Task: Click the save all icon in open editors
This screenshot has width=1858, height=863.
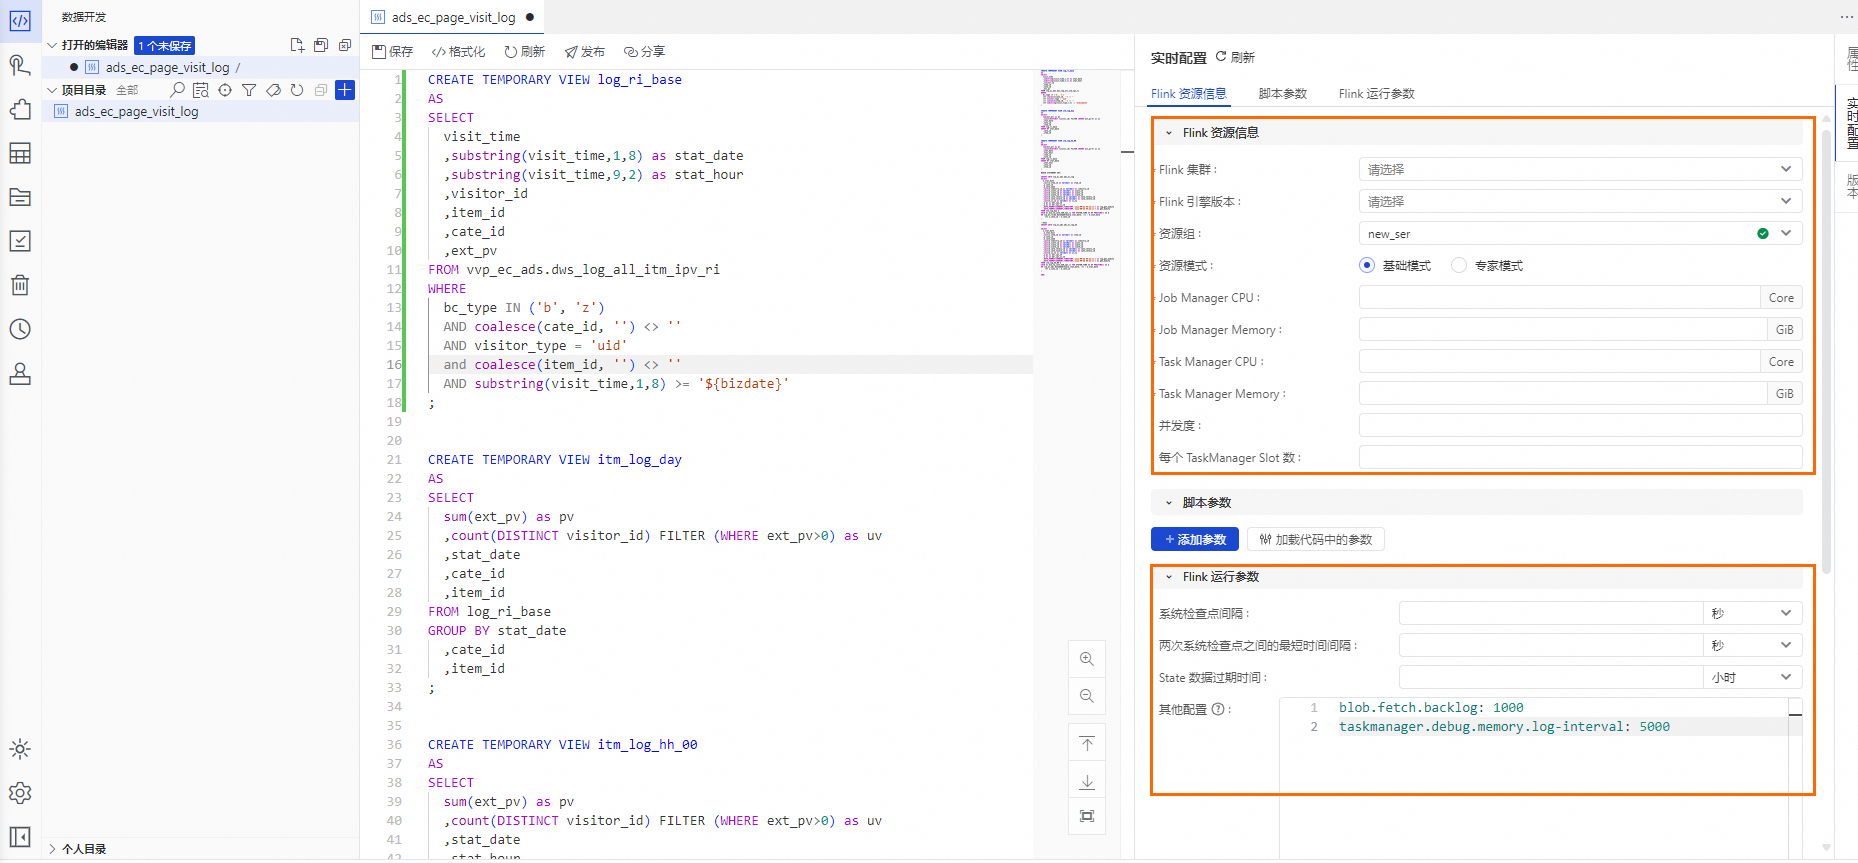Action: [321, 45]
